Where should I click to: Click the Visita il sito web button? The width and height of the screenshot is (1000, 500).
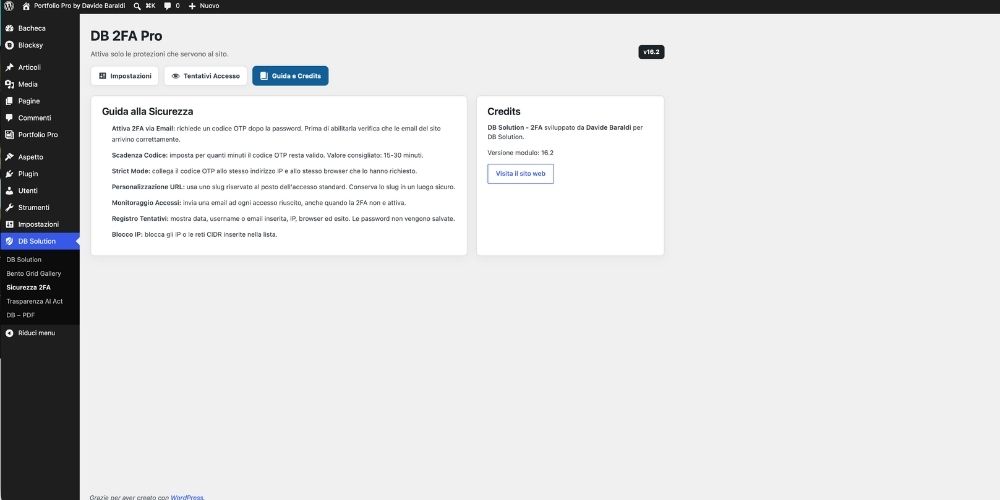click(x=520, y=174)
